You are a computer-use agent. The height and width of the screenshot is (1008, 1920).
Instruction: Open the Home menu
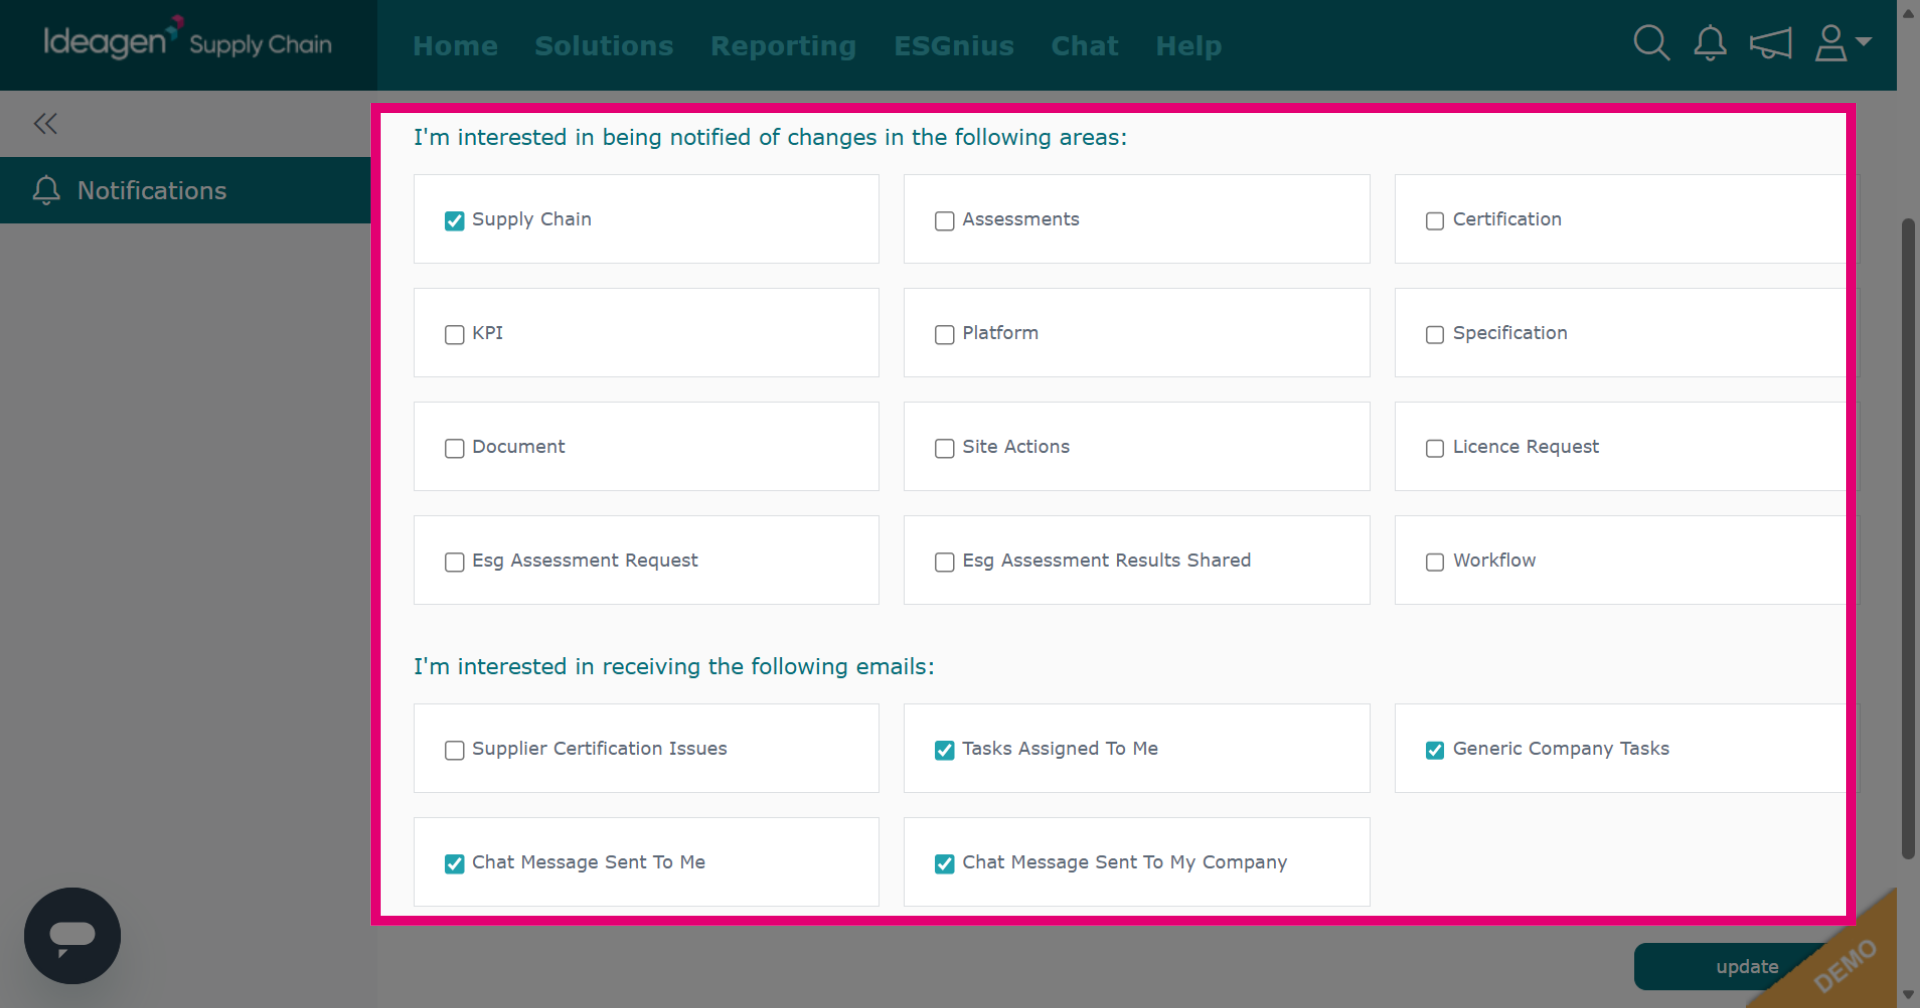coord(455,46)
